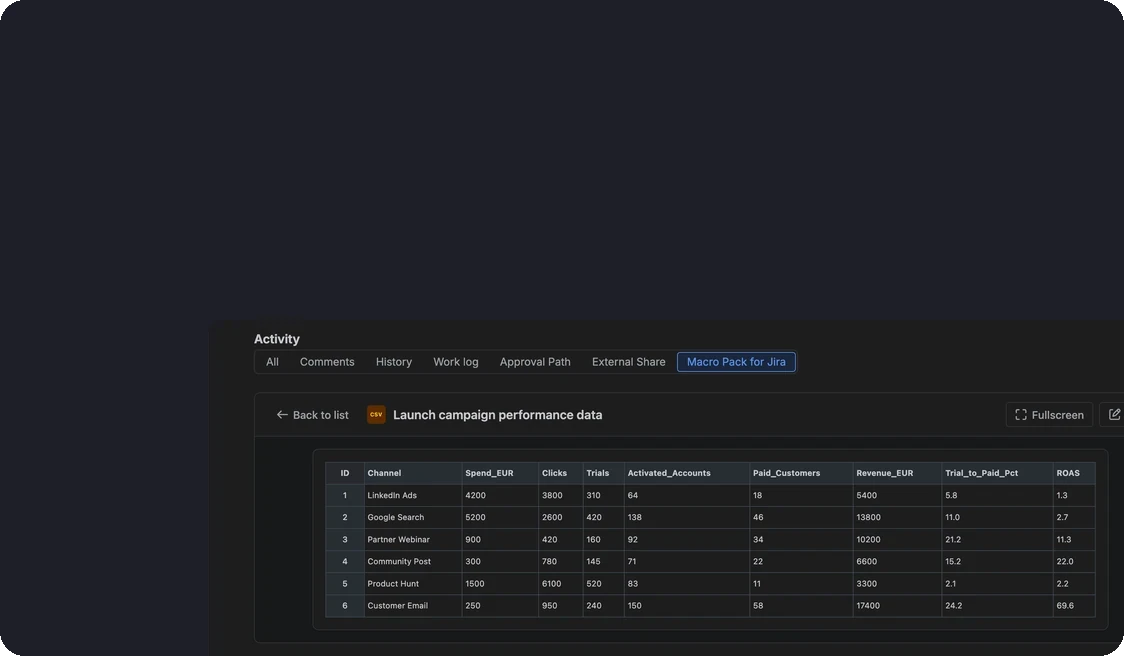
Task: Select the Work log tab
Action: 456,362
